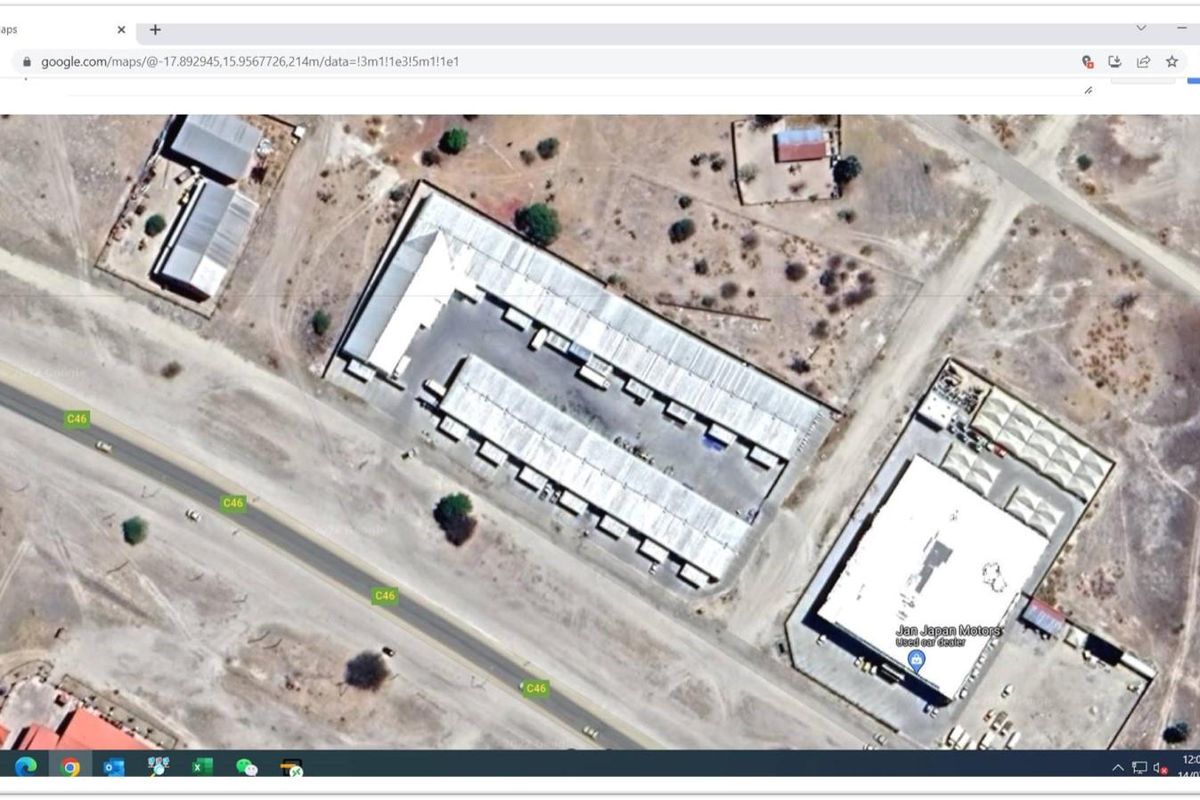
Task: Launch Excel from the taskbar
Action: tap(202, 767)
